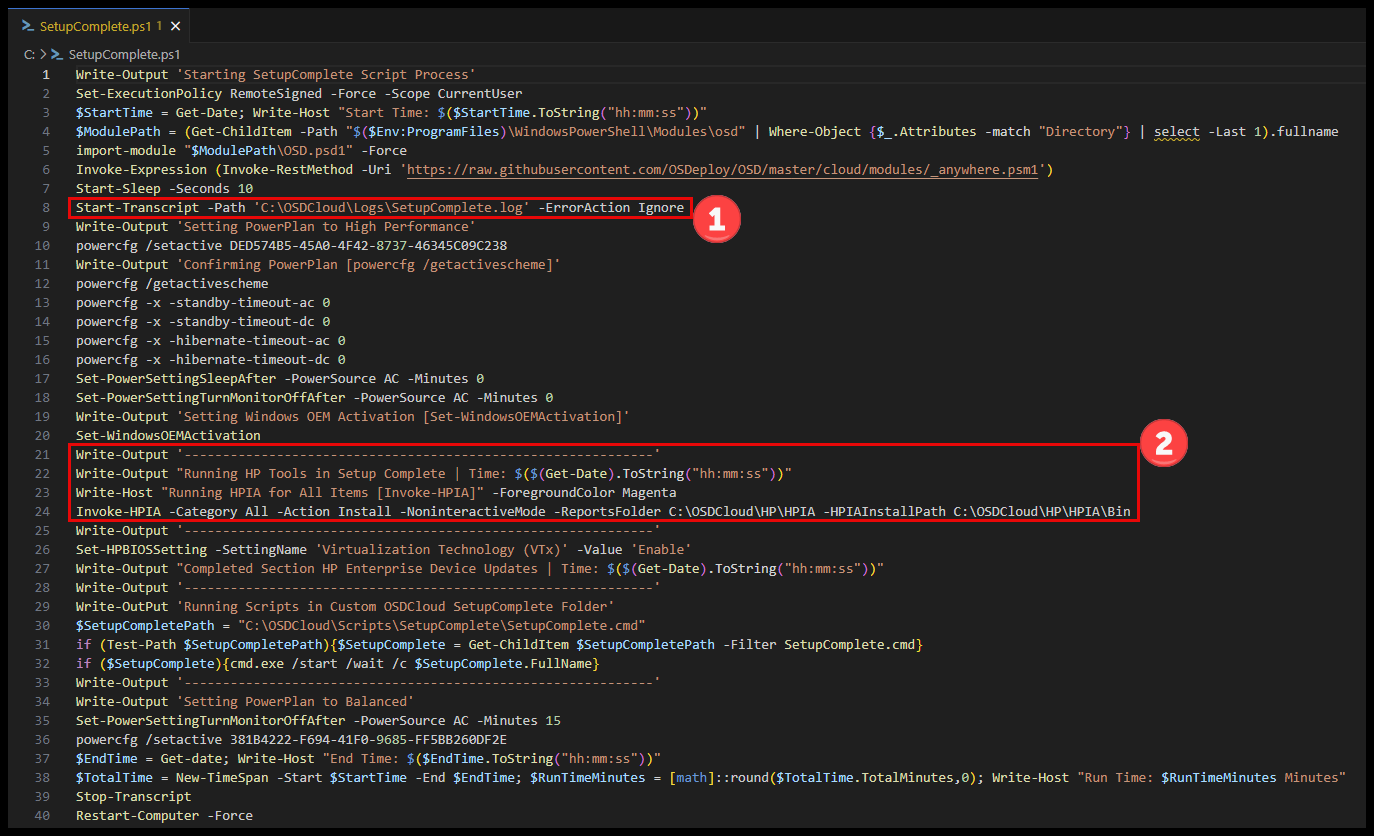Open the SetupComplete.ps1 breadcrumb dropdown

[124, 55]
